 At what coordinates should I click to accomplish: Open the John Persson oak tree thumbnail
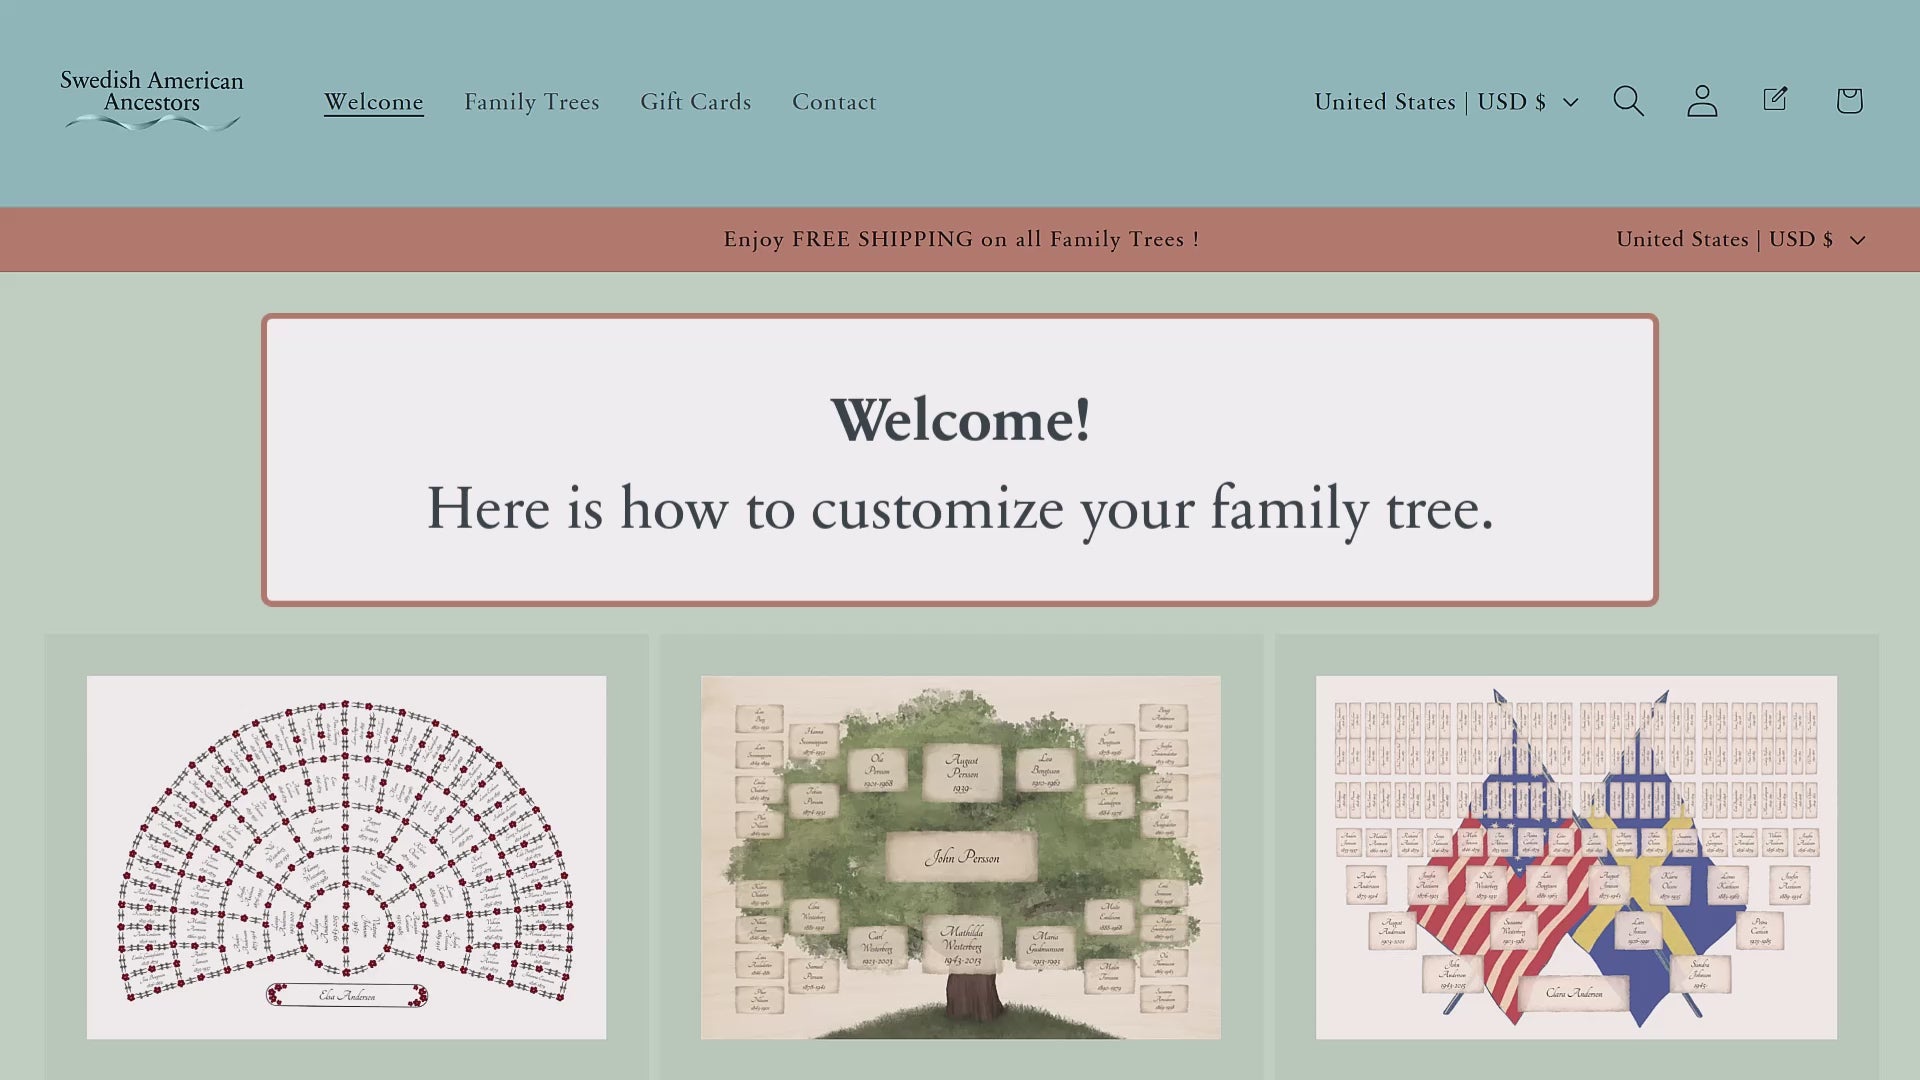point(960,857)
